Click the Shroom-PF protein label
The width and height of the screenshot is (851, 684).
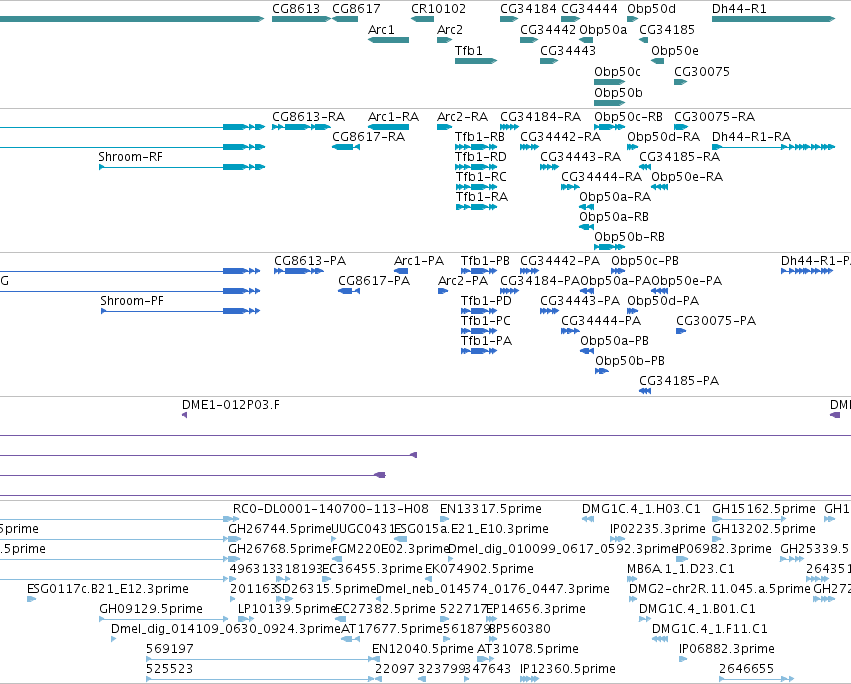(x=131, y=301)
